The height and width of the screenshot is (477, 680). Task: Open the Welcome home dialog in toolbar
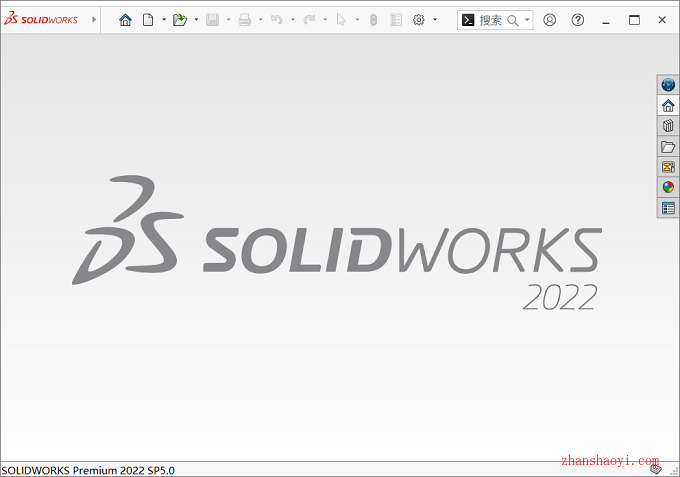pyautogui.click(x=125, y=20)
